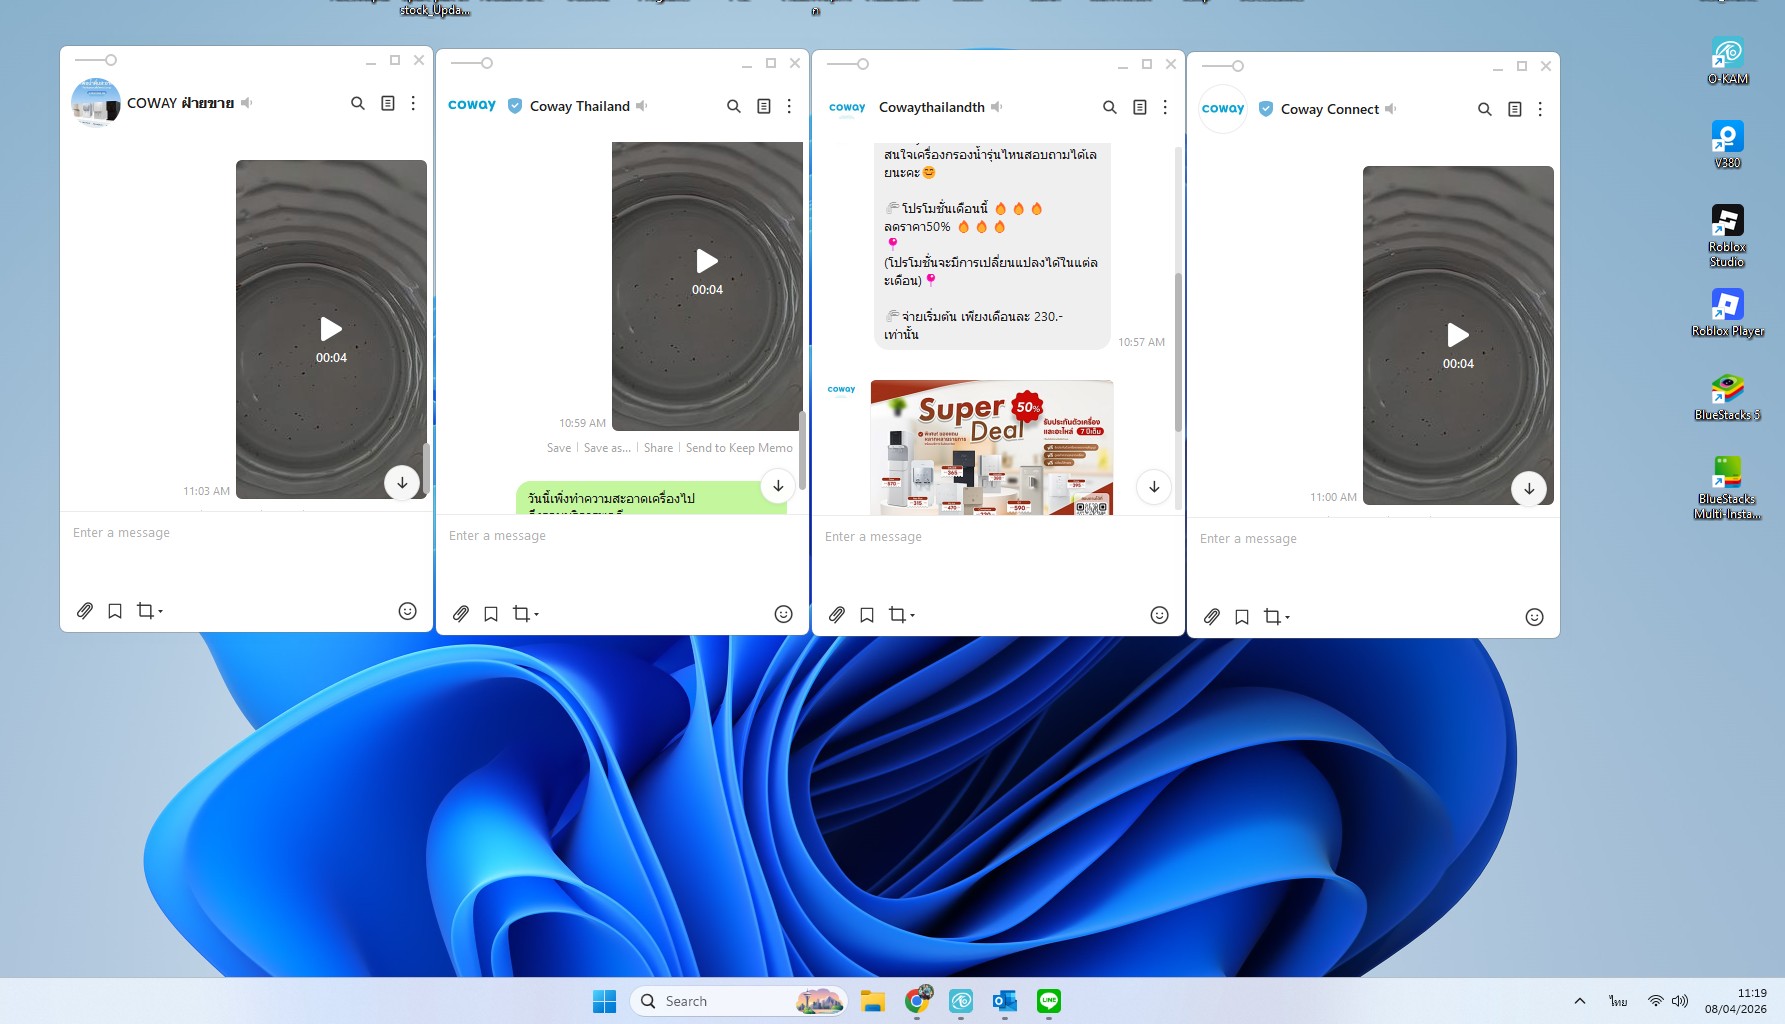1785x1024 pixels.
Task: Click the opacity slider atop Cowaythailandth window
Action: click(x=849, y=64)
